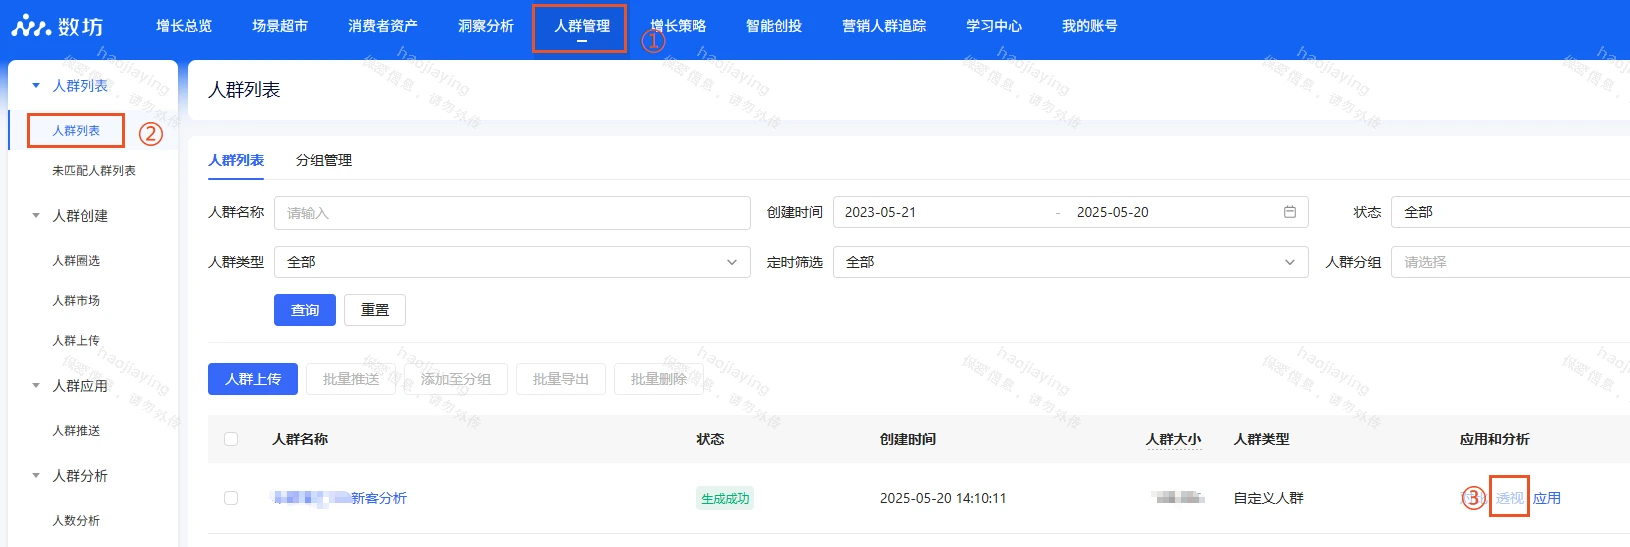Open the 增长总览 top menu
Viewport: 1630px width, 547px height.
(184, 26)
